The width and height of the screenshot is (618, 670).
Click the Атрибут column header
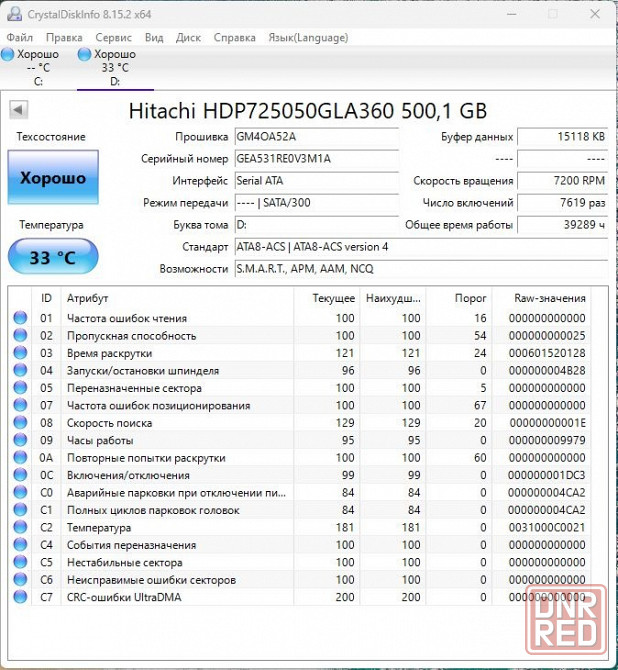point(87,298)
